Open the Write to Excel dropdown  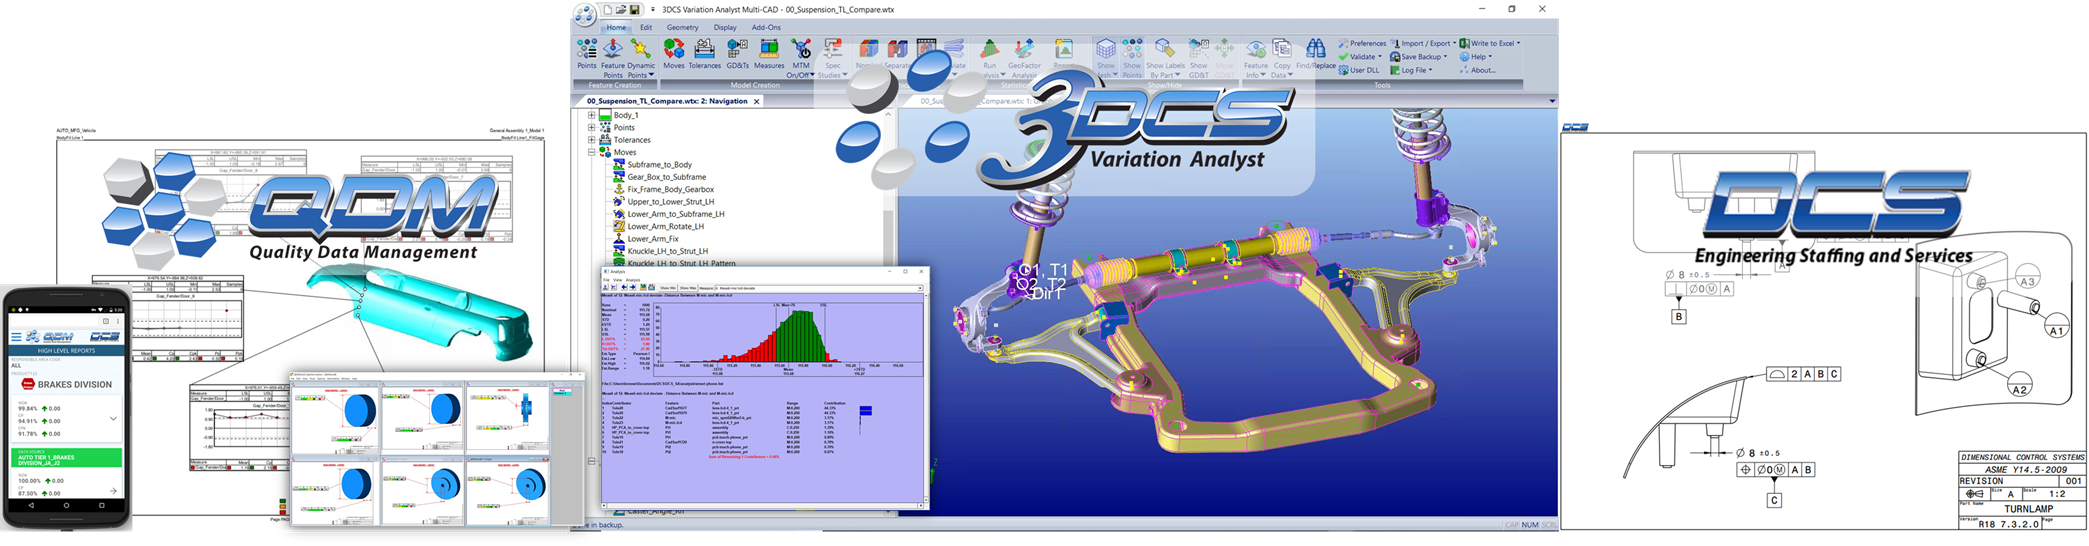tap(1490, 43)
